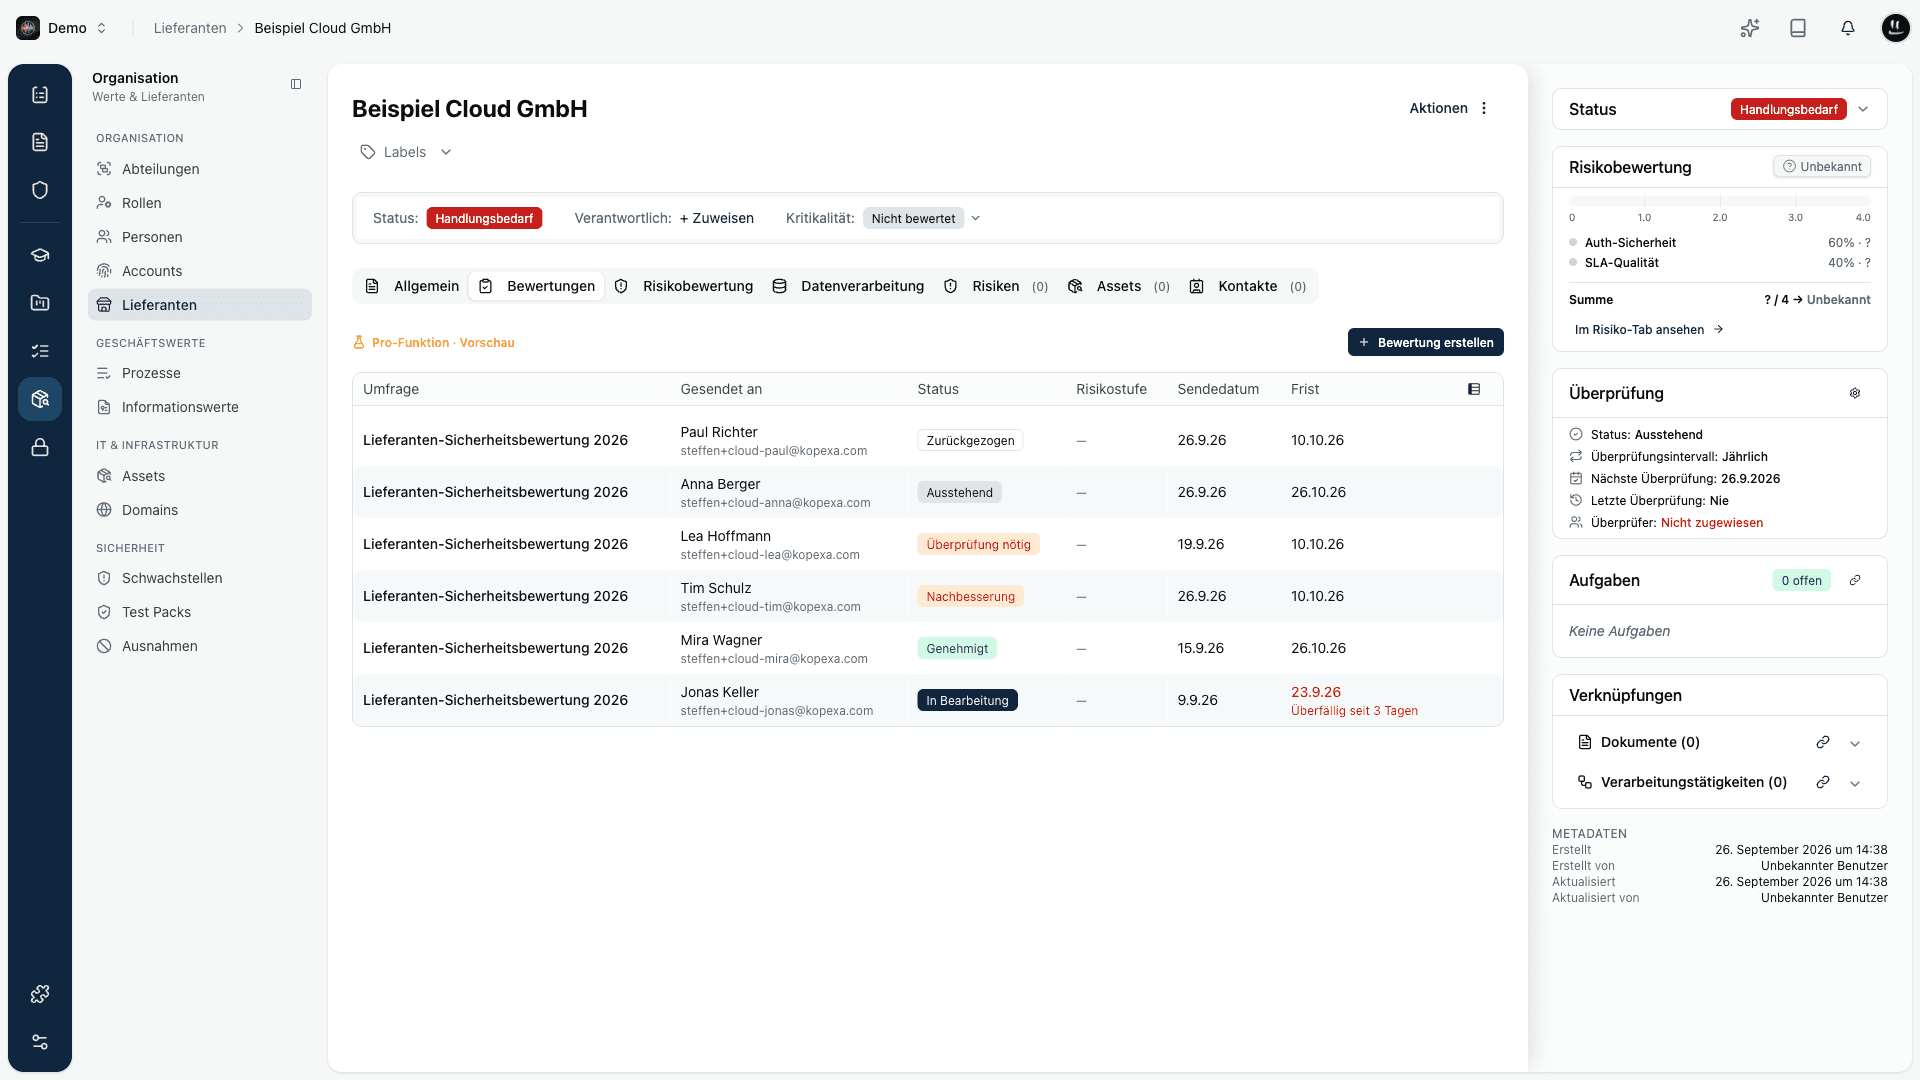The height and width of the screenshot is (1080, 1920).
Task: Click the + Zuweisen responsible link
Action: pos(716,218)
